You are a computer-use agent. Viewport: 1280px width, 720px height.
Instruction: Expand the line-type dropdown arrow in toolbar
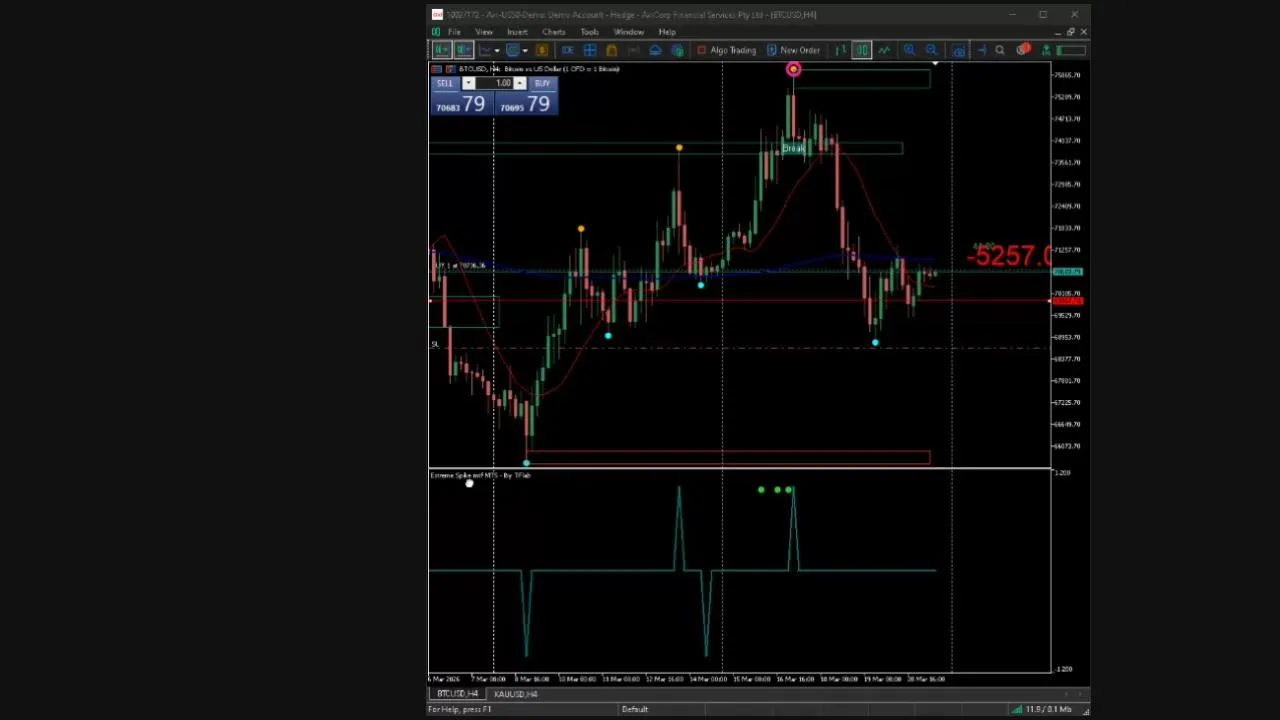(x=497, y=50)
